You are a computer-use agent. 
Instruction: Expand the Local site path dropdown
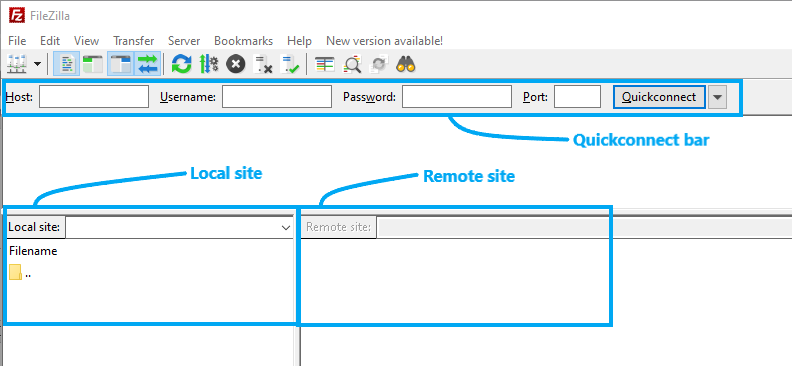(x=285, y=228)
